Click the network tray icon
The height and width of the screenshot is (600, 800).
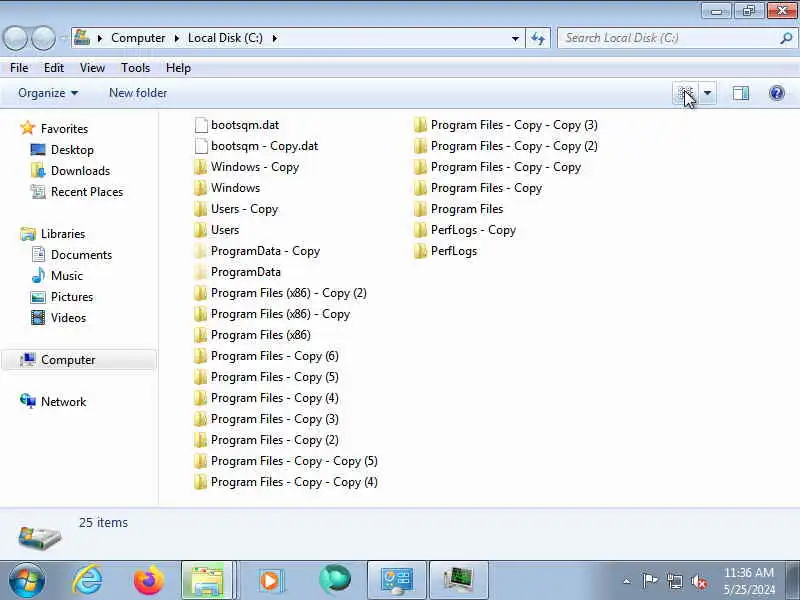point(674,581)
